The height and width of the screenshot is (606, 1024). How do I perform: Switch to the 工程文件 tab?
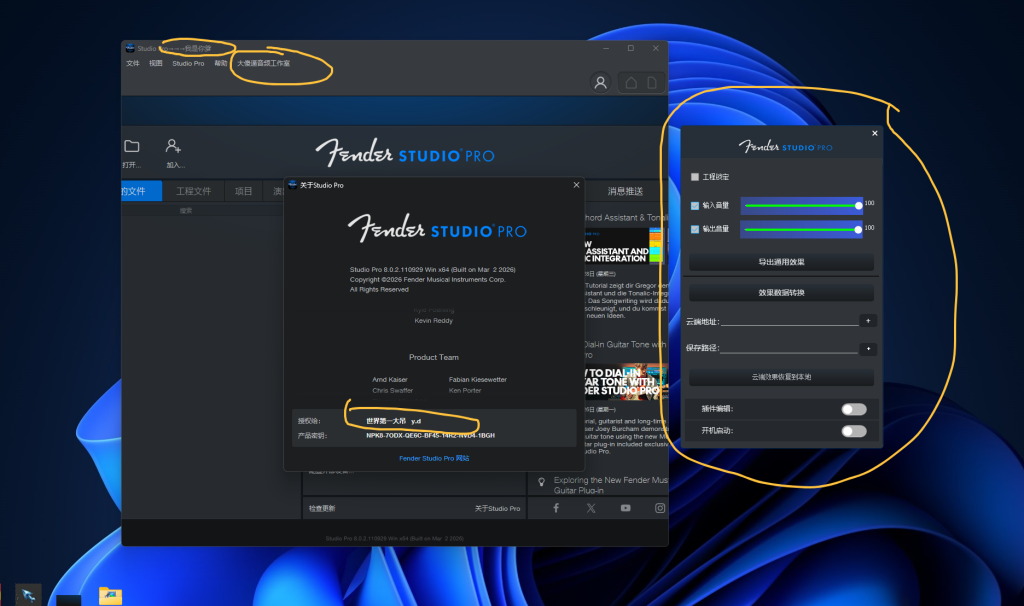(x=193, y=191)
